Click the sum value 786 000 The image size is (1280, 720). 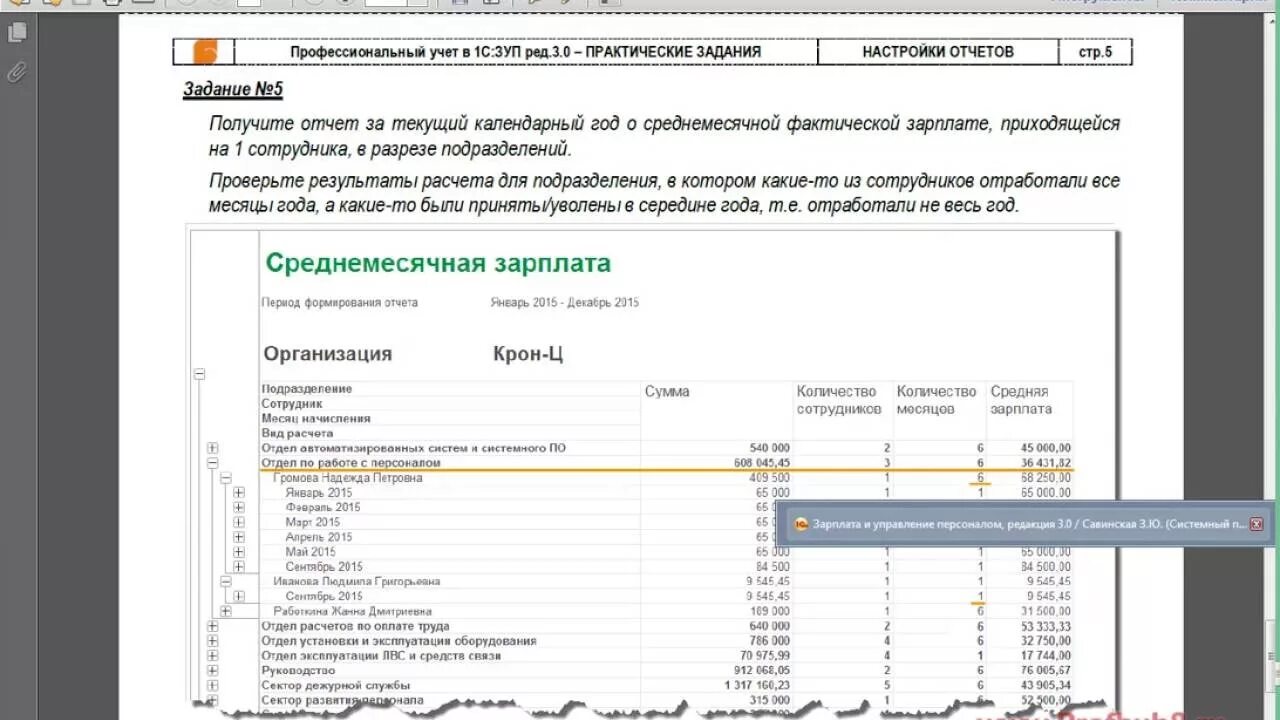(x=769, y=641)
